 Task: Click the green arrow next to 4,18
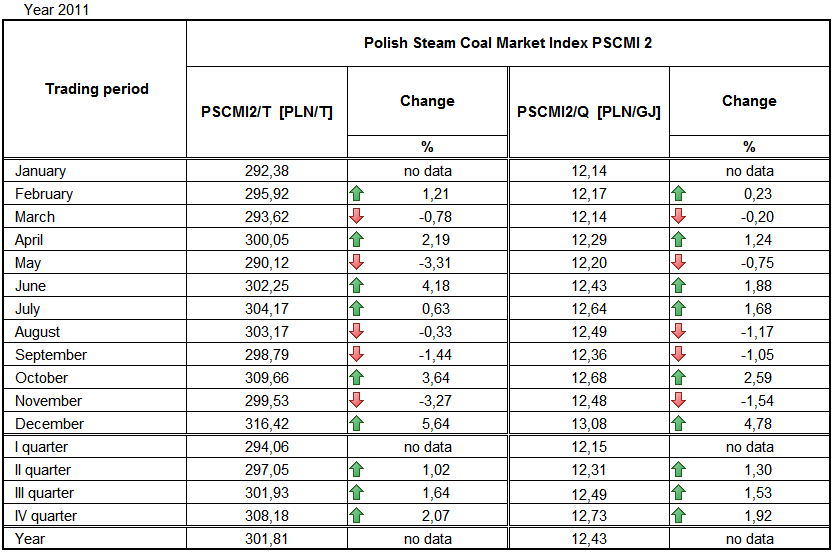pos(356,286)
